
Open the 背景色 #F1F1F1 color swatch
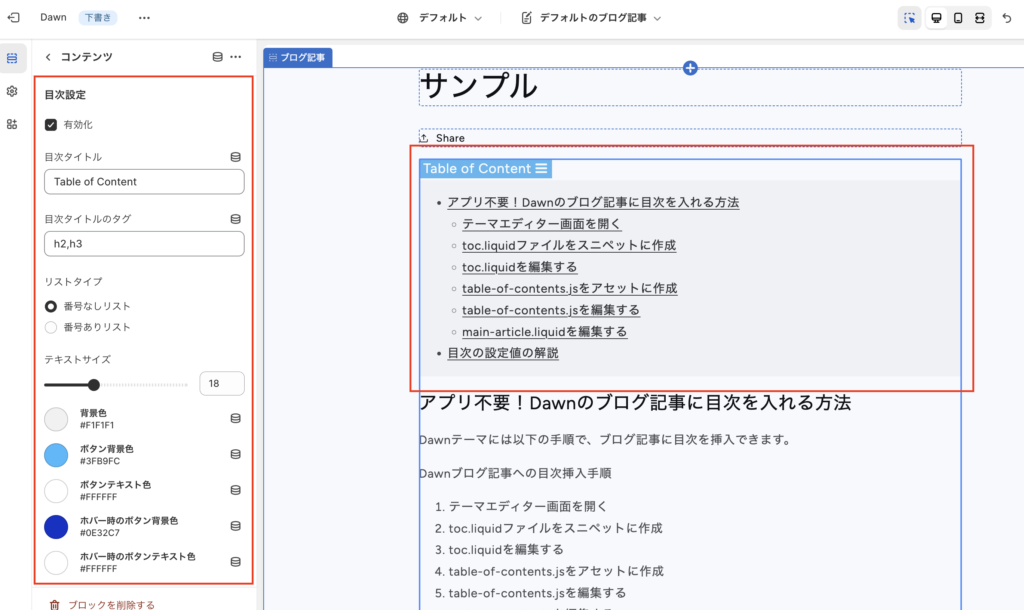pos(56,419)
